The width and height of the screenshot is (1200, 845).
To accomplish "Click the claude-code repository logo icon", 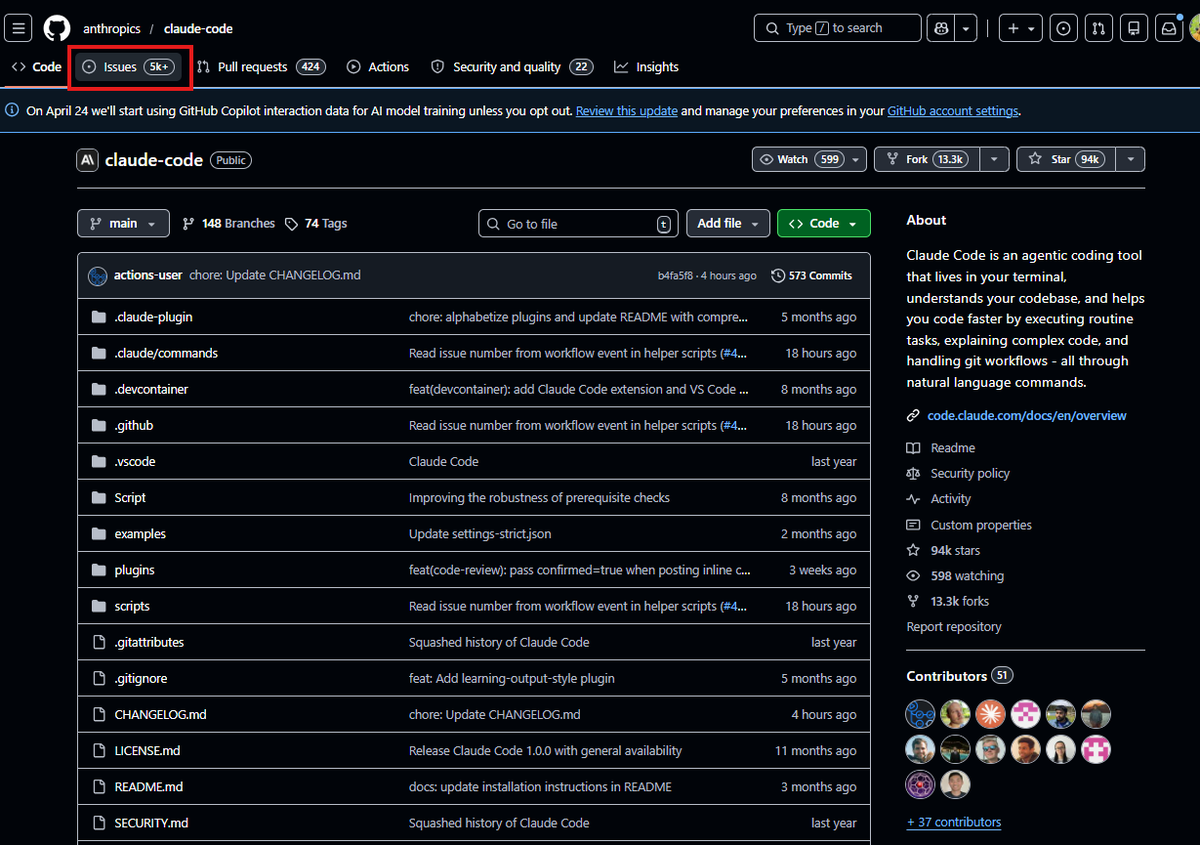I will tap(88, 160).
